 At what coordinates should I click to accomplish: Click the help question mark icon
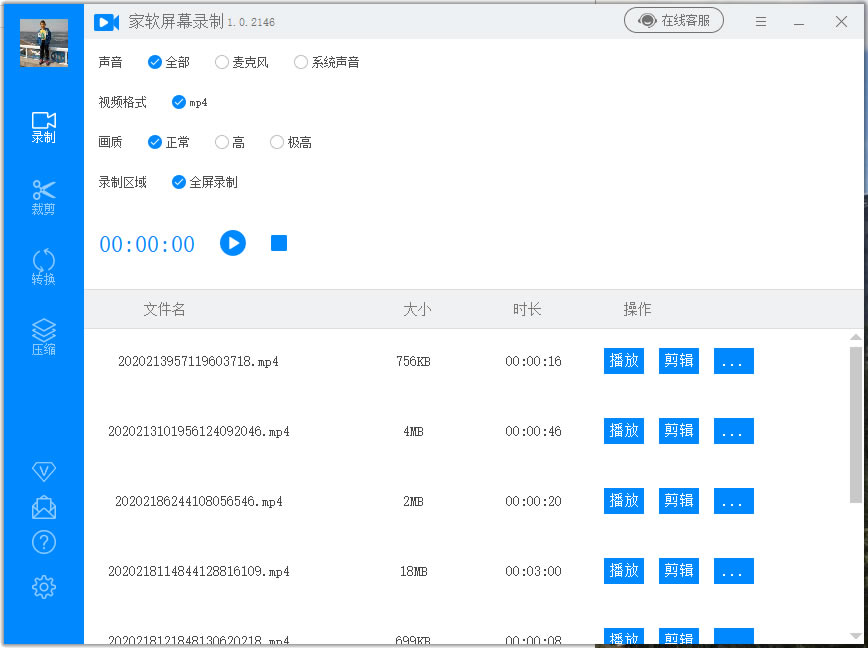pyautogui.click(x=43, y=542)
